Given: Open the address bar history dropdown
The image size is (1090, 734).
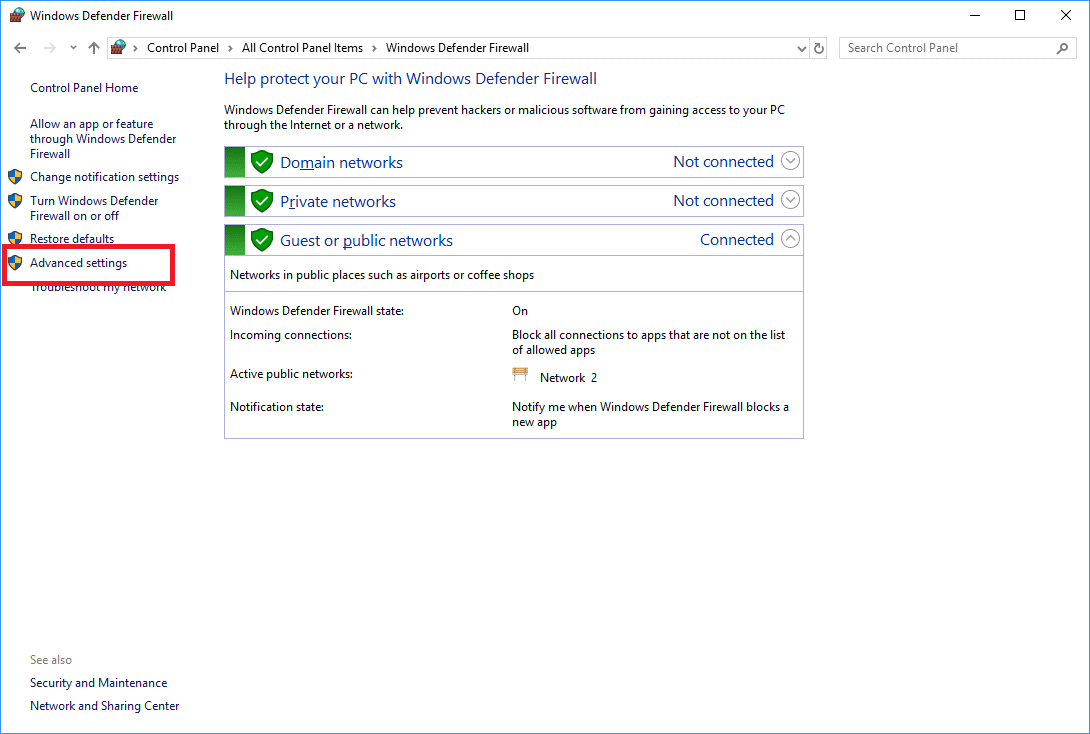Looking at the screenshot, I should pos(802,49).
